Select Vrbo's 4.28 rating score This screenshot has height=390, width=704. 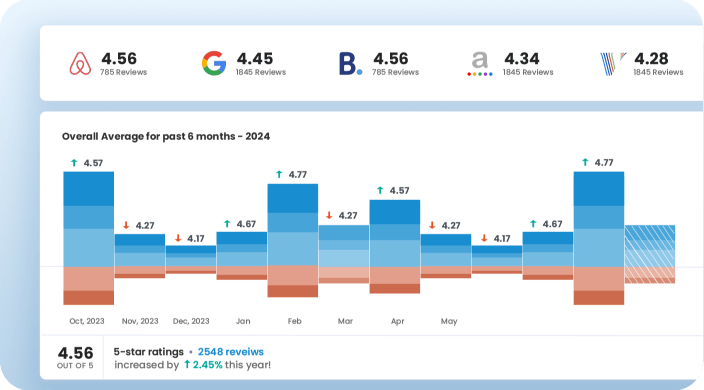coord(651,59)
